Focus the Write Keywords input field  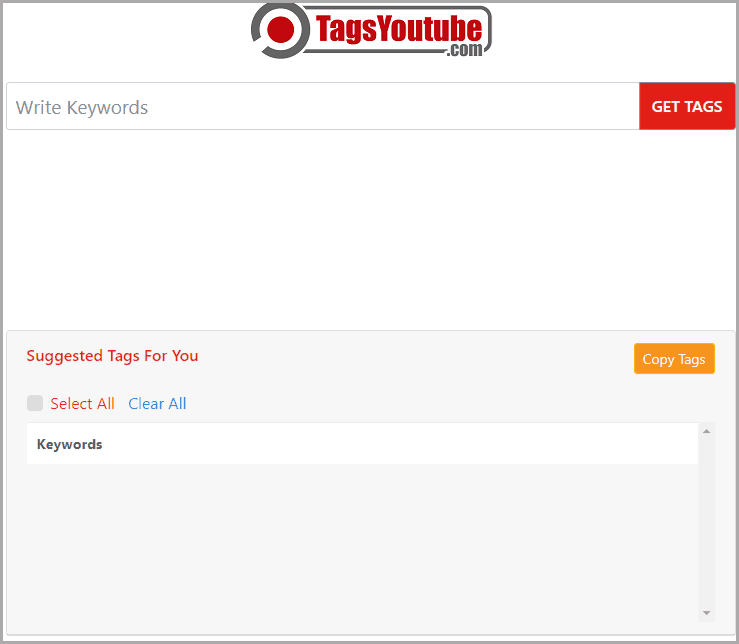click(x=323, y=106)
